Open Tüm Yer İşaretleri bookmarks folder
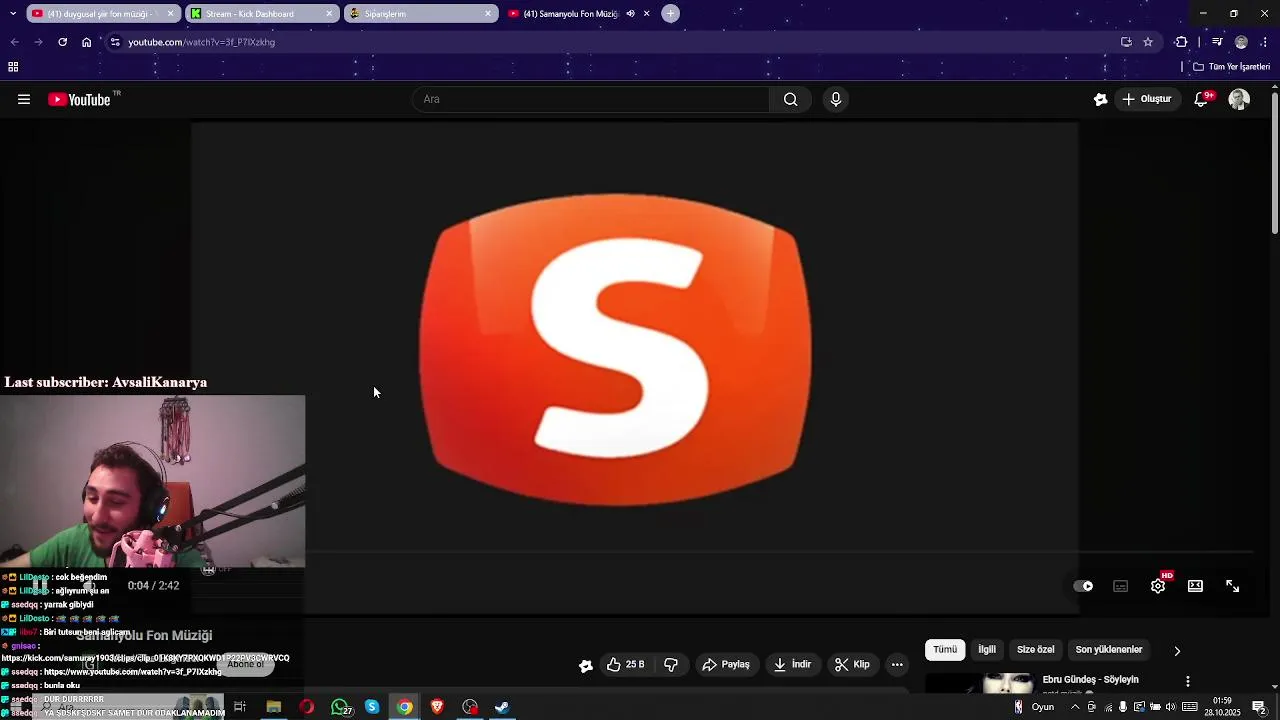Screen dimensions: 1280x720 [1232, 67]
